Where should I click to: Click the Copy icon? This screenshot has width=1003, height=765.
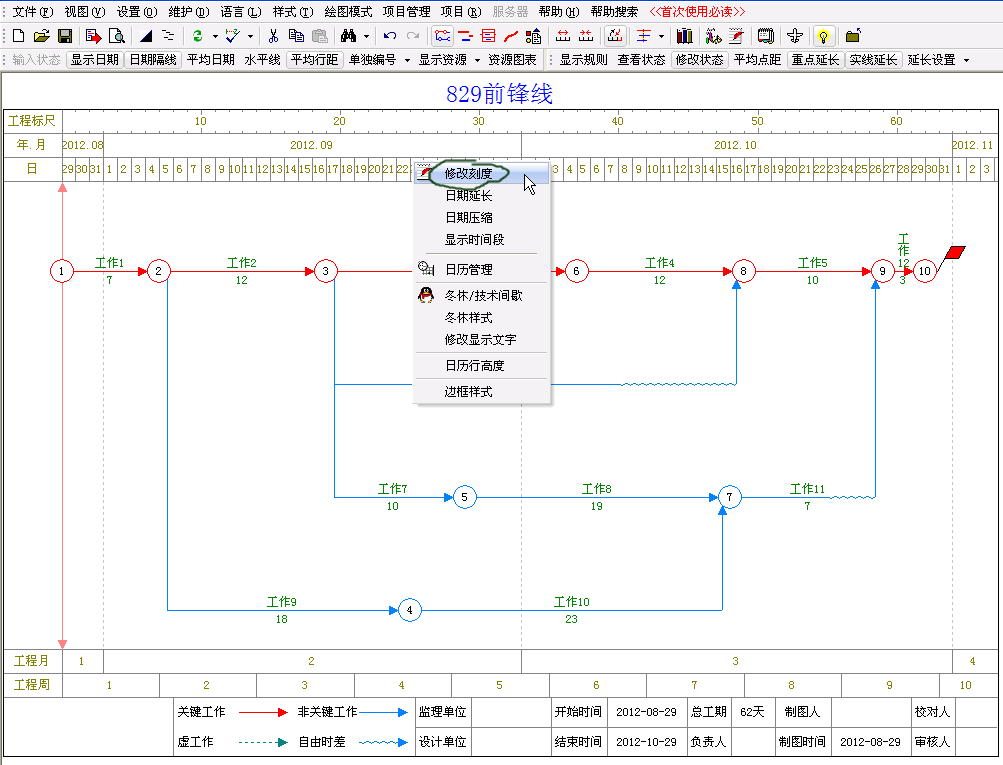point(296,36)
